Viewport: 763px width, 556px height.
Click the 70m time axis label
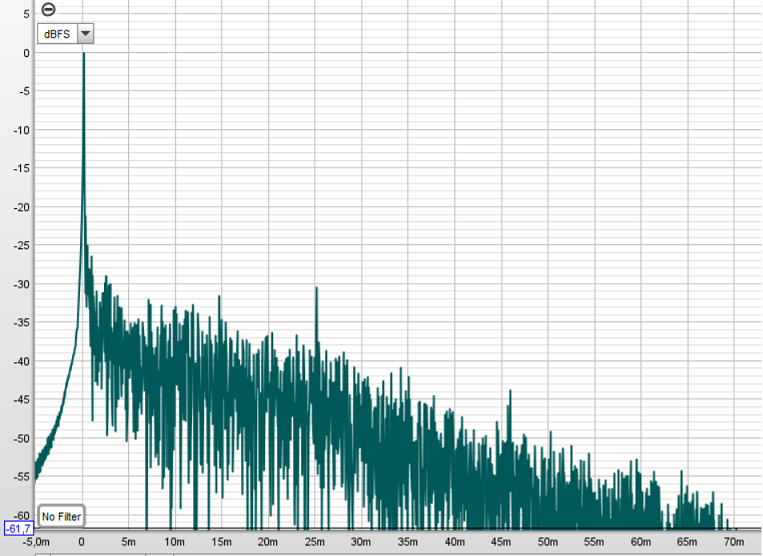(x=734, y=542)
